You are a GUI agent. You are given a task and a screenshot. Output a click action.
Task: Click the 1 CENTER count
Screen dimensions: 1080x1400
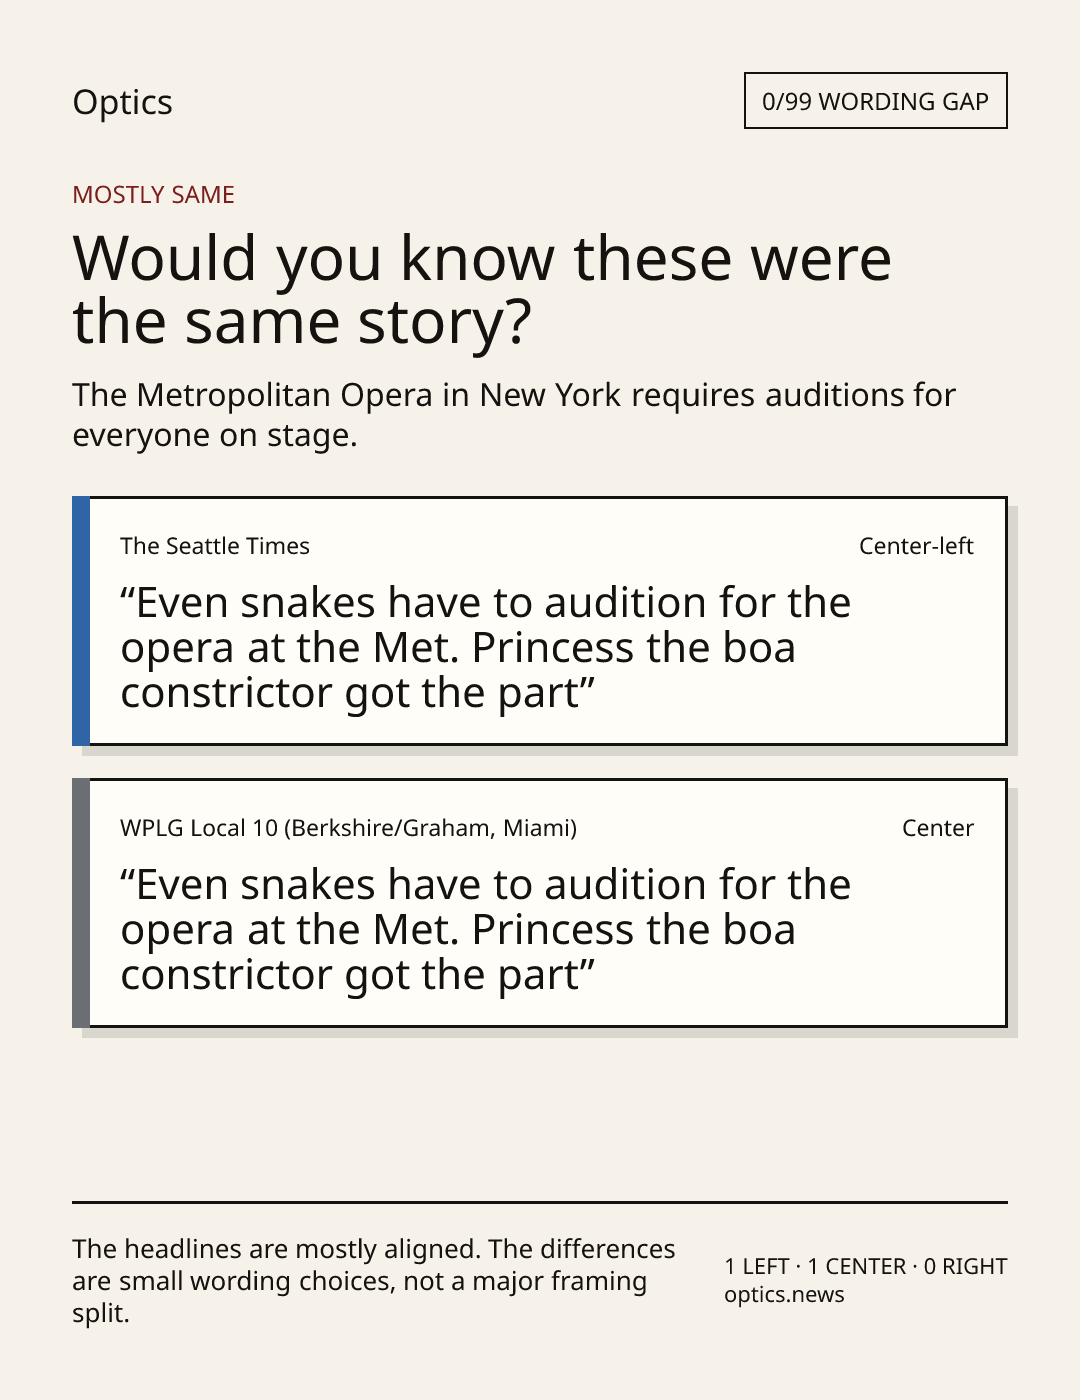point(857,1267)
